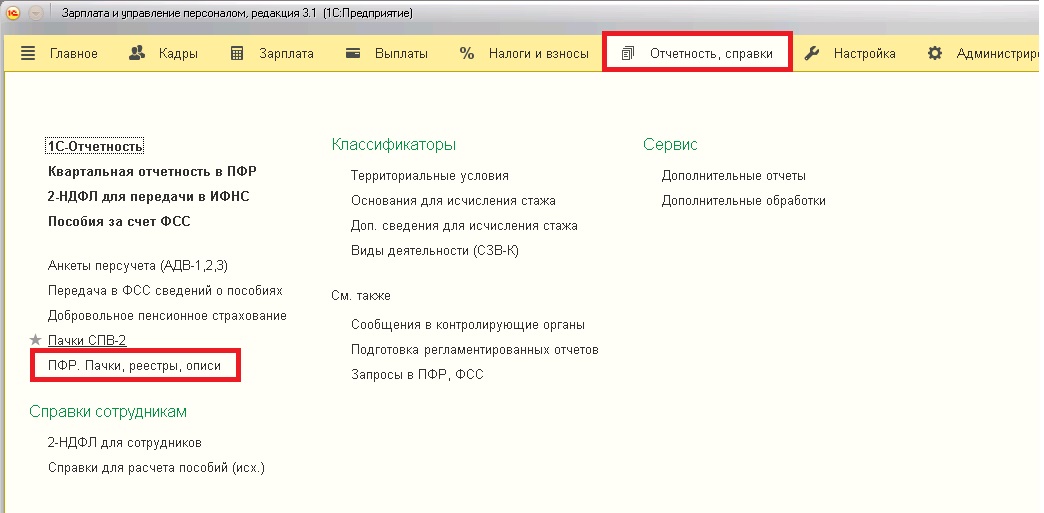Click the Сервис group heading
1044x513 pixels.
670,145
